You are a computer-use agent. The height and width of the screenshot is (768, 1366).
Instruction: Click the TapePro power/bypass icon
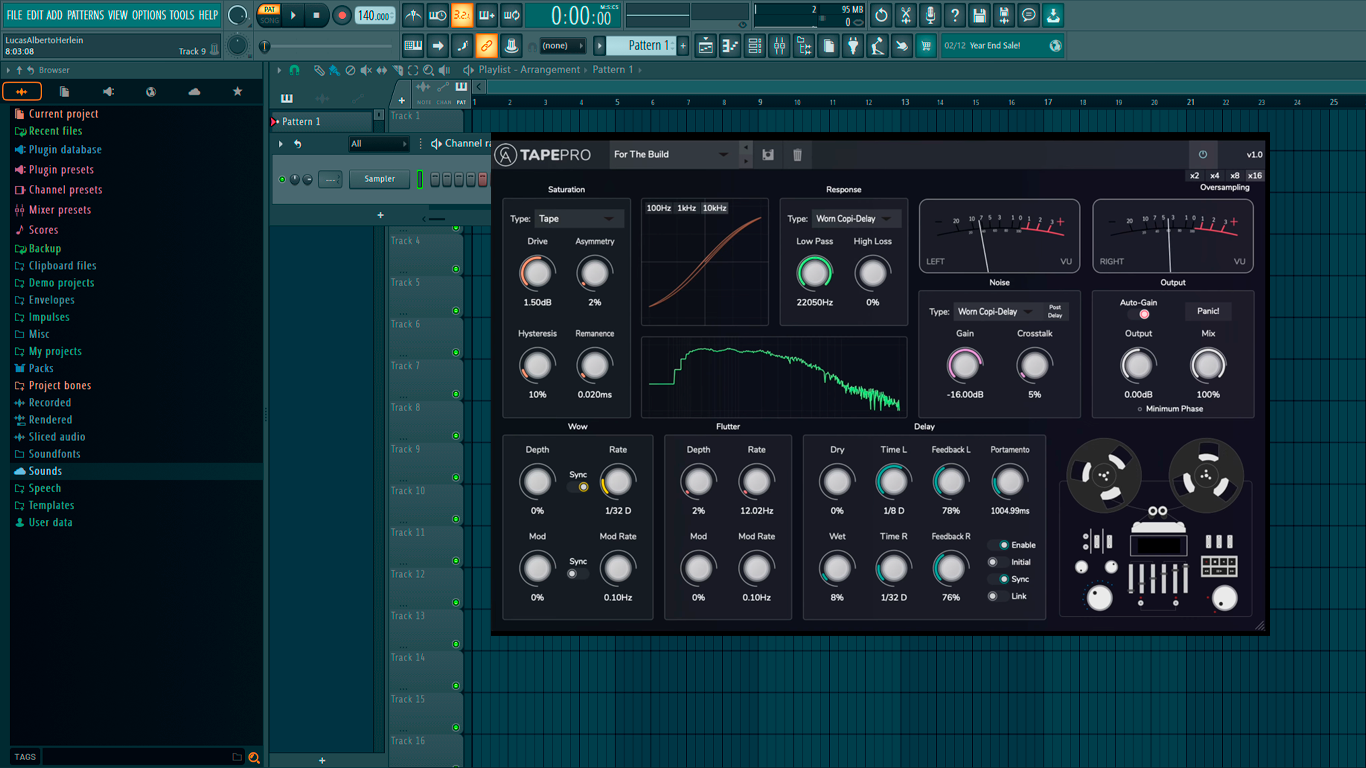1203,155
